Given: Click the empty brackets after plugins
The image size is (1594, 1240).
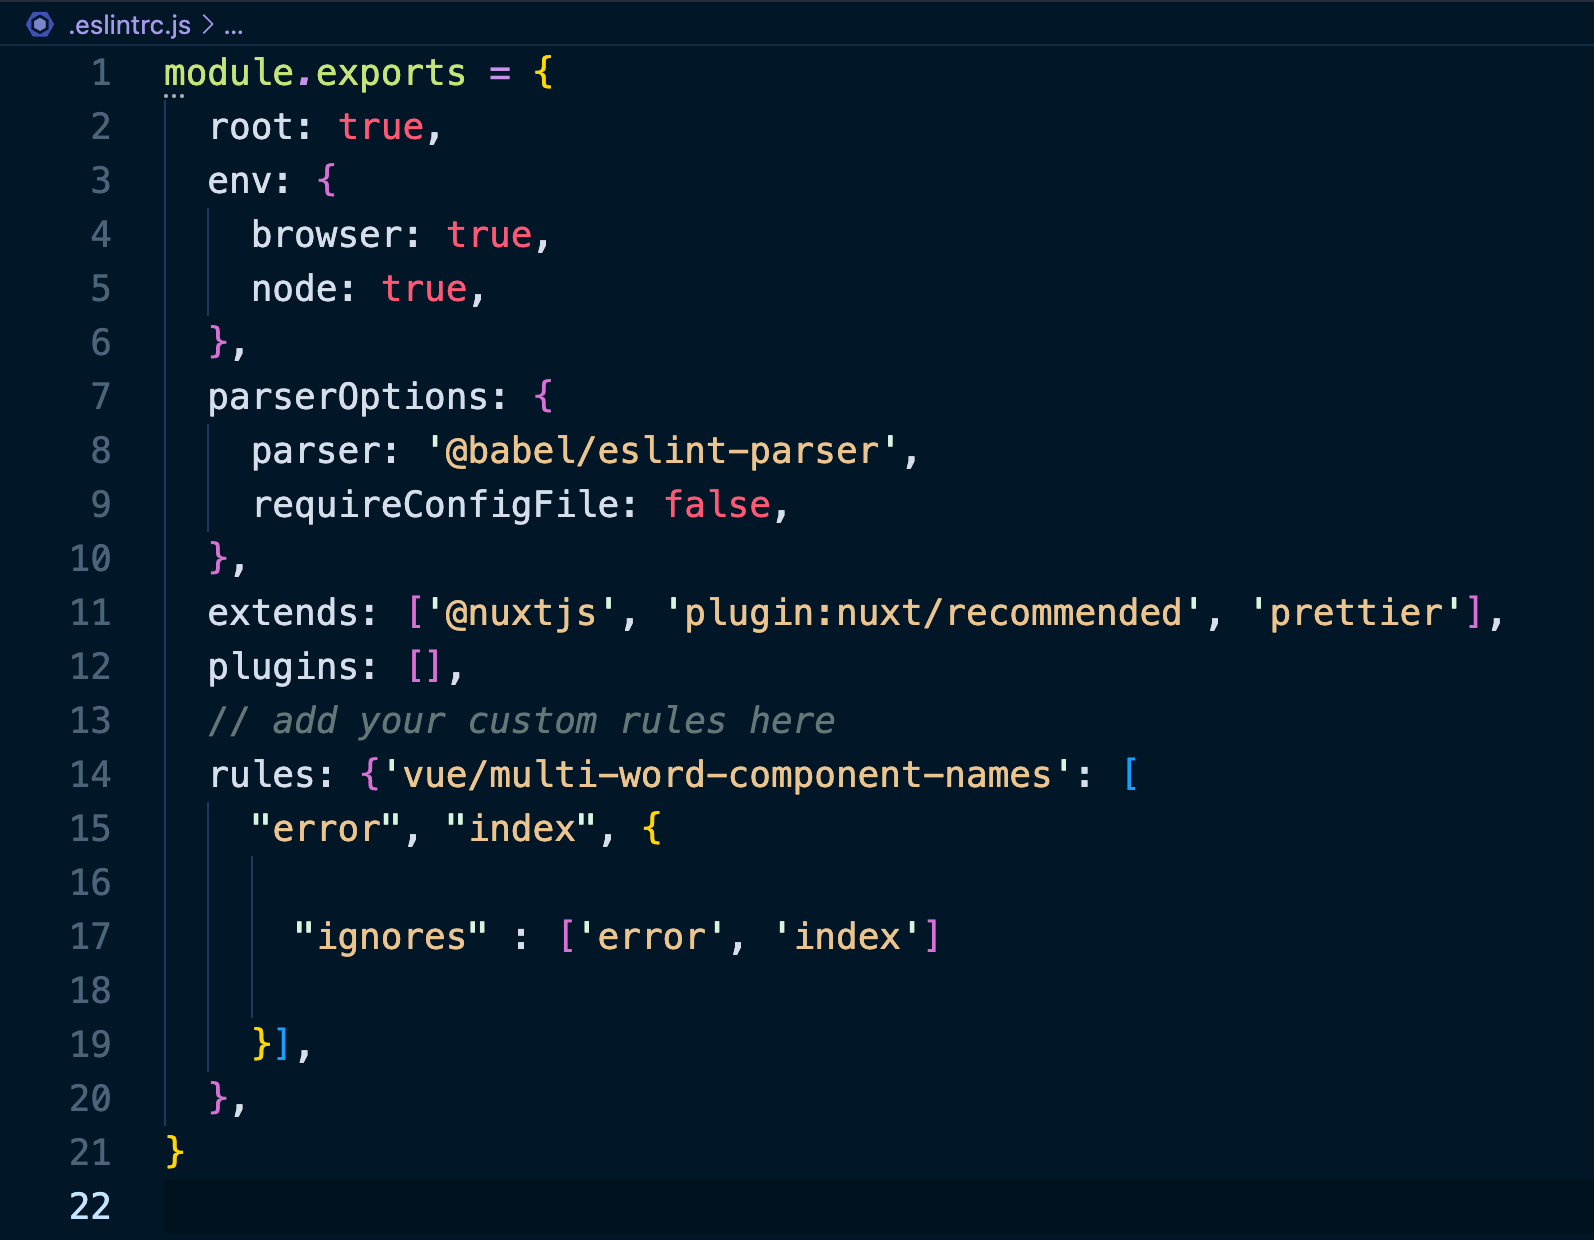Looking at the screenshot, I should click(424, 666).
